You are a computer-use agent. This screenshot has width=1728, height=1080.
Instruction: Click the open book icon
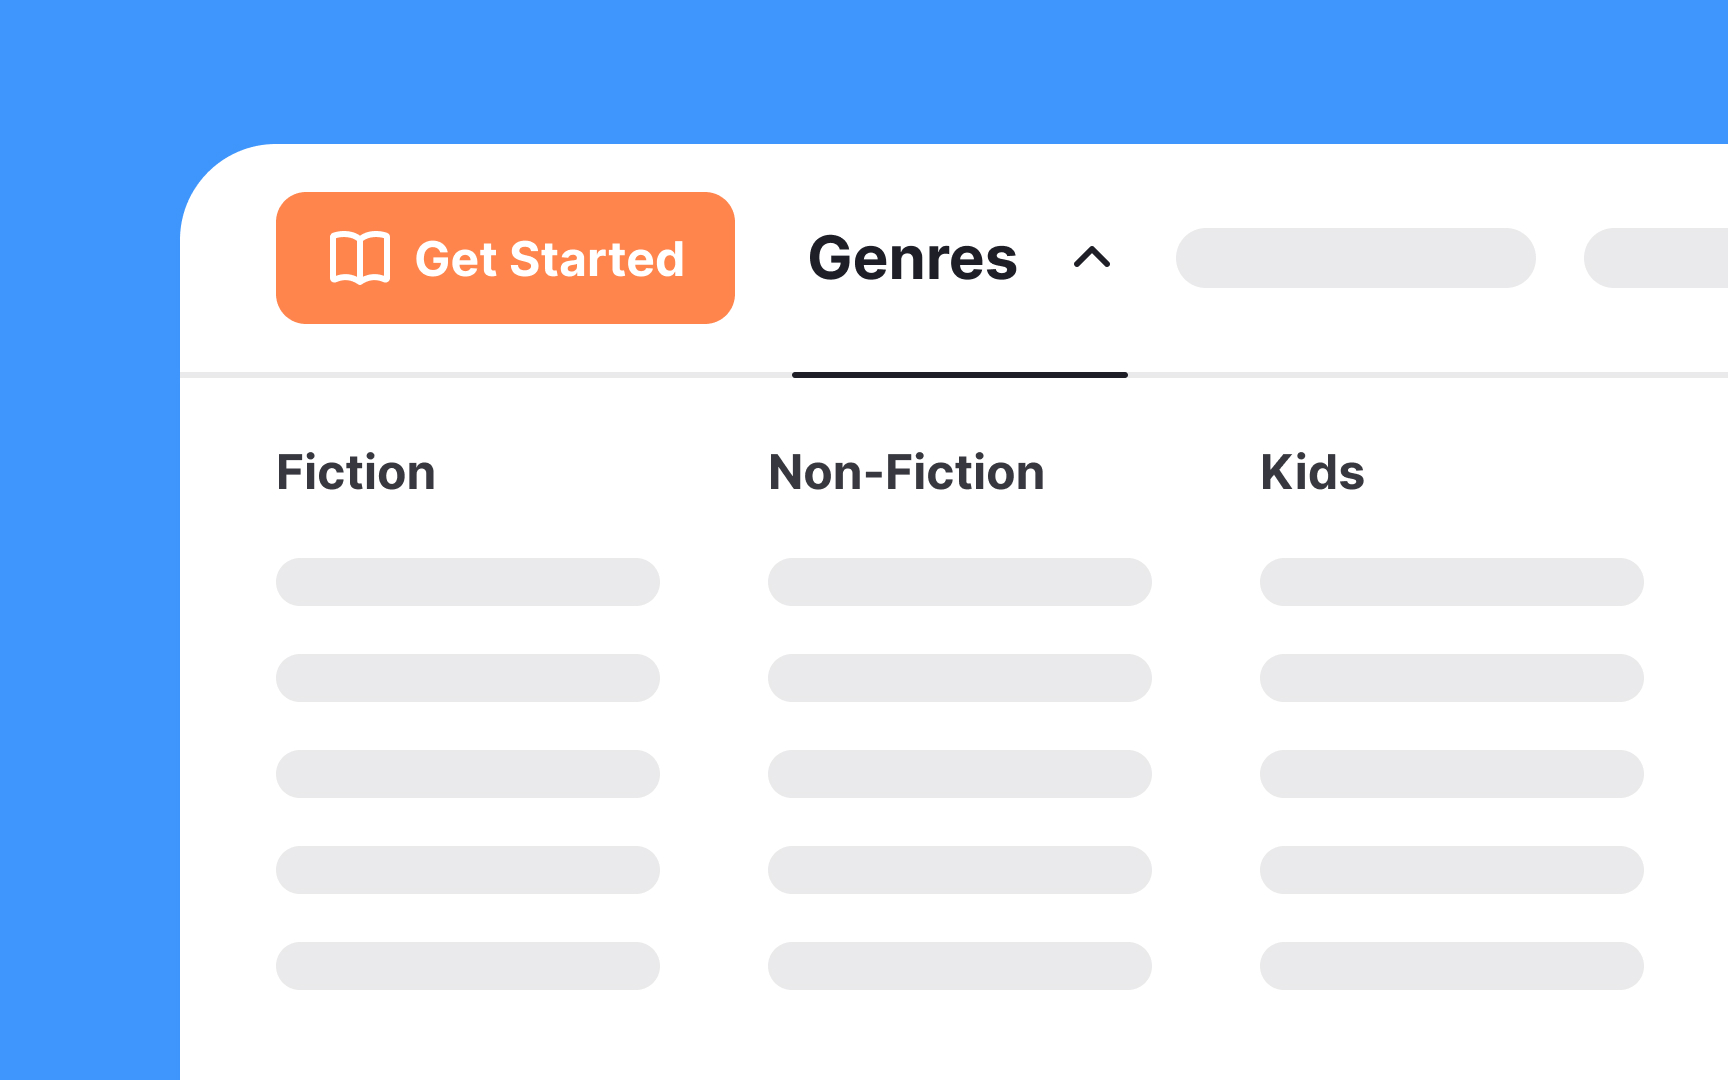[x=359, y=258]
